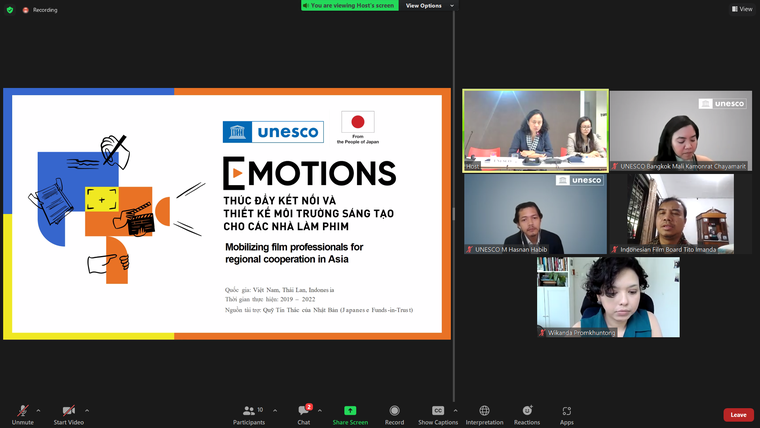Open the Participants panel

(252, 413)
